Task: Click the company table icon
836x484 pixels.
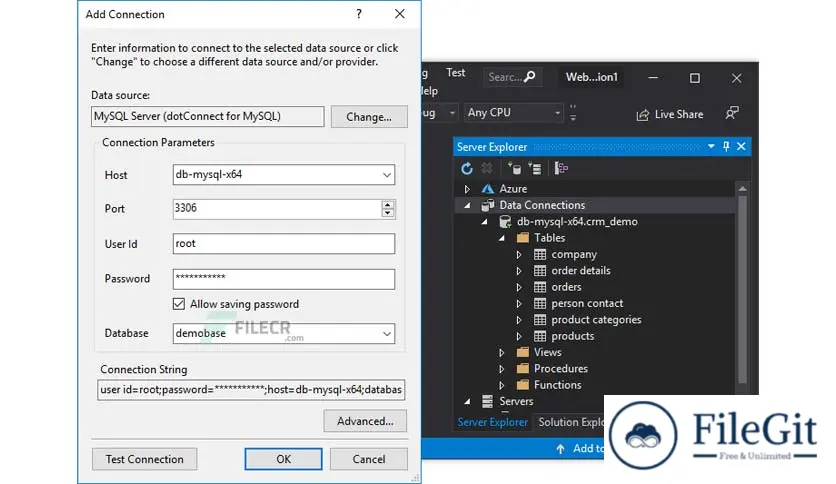Action: 540,254
